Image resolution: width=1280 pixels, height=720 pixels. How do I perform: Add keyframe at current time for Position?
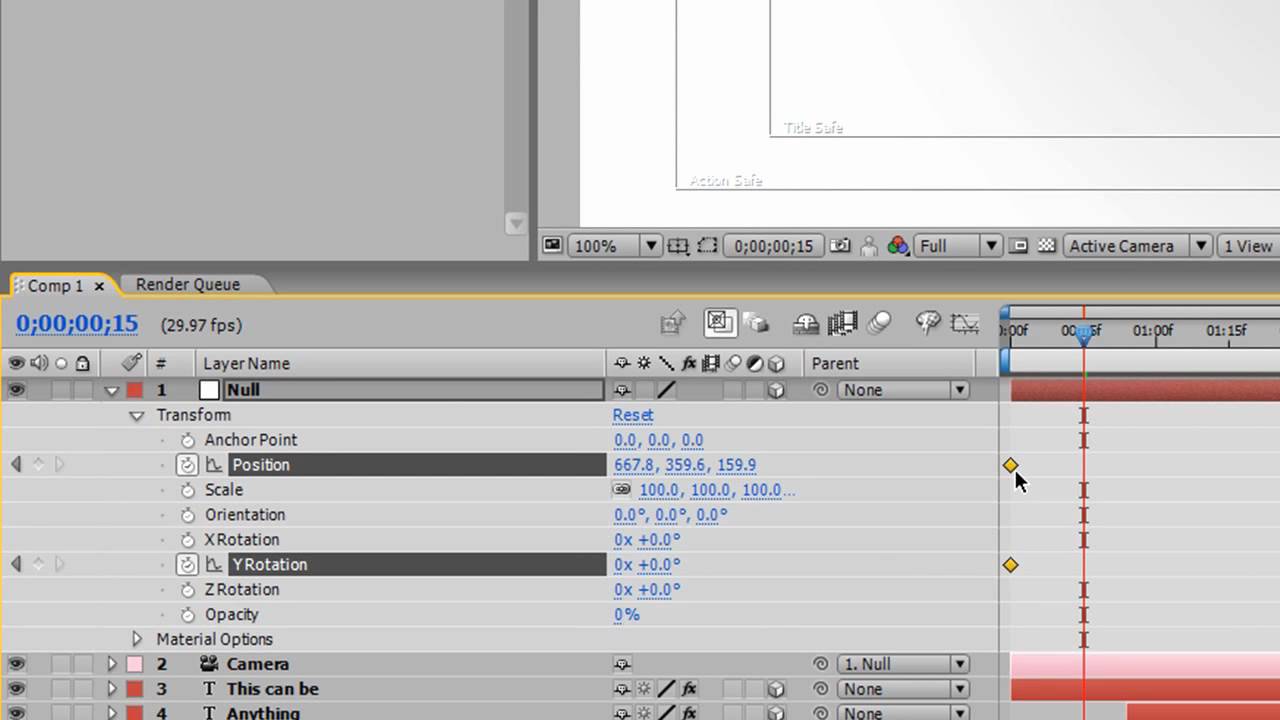tap(38, 465)
